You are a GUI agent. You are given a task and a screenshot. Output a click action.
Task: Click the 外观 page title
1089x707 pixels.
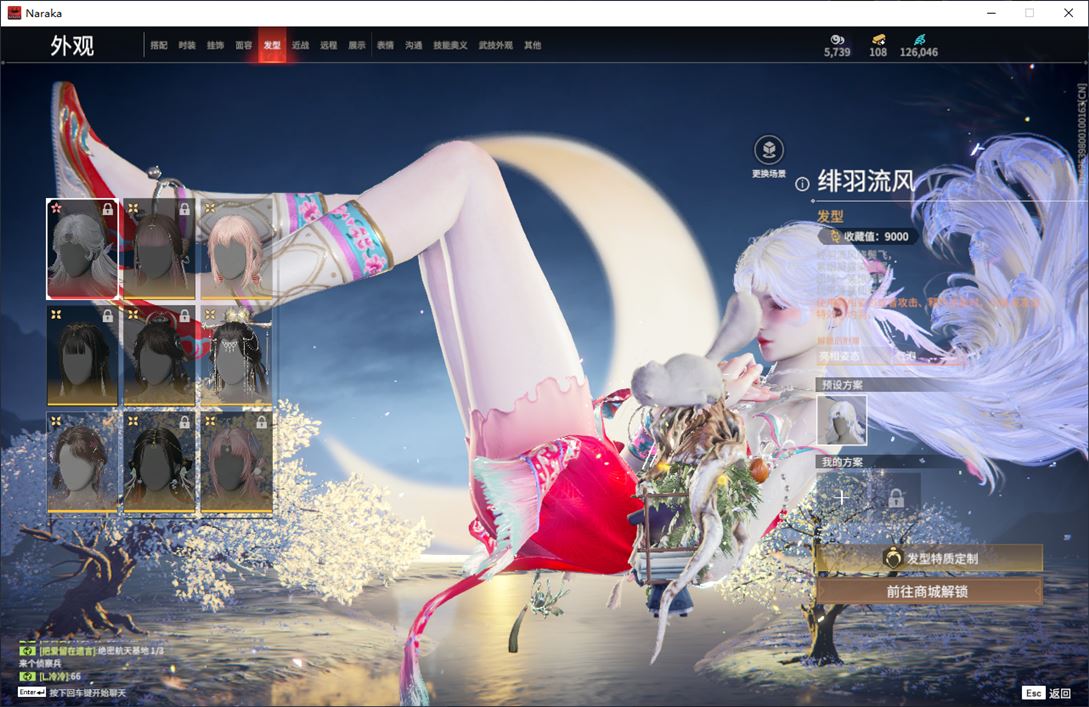(72, 46)
